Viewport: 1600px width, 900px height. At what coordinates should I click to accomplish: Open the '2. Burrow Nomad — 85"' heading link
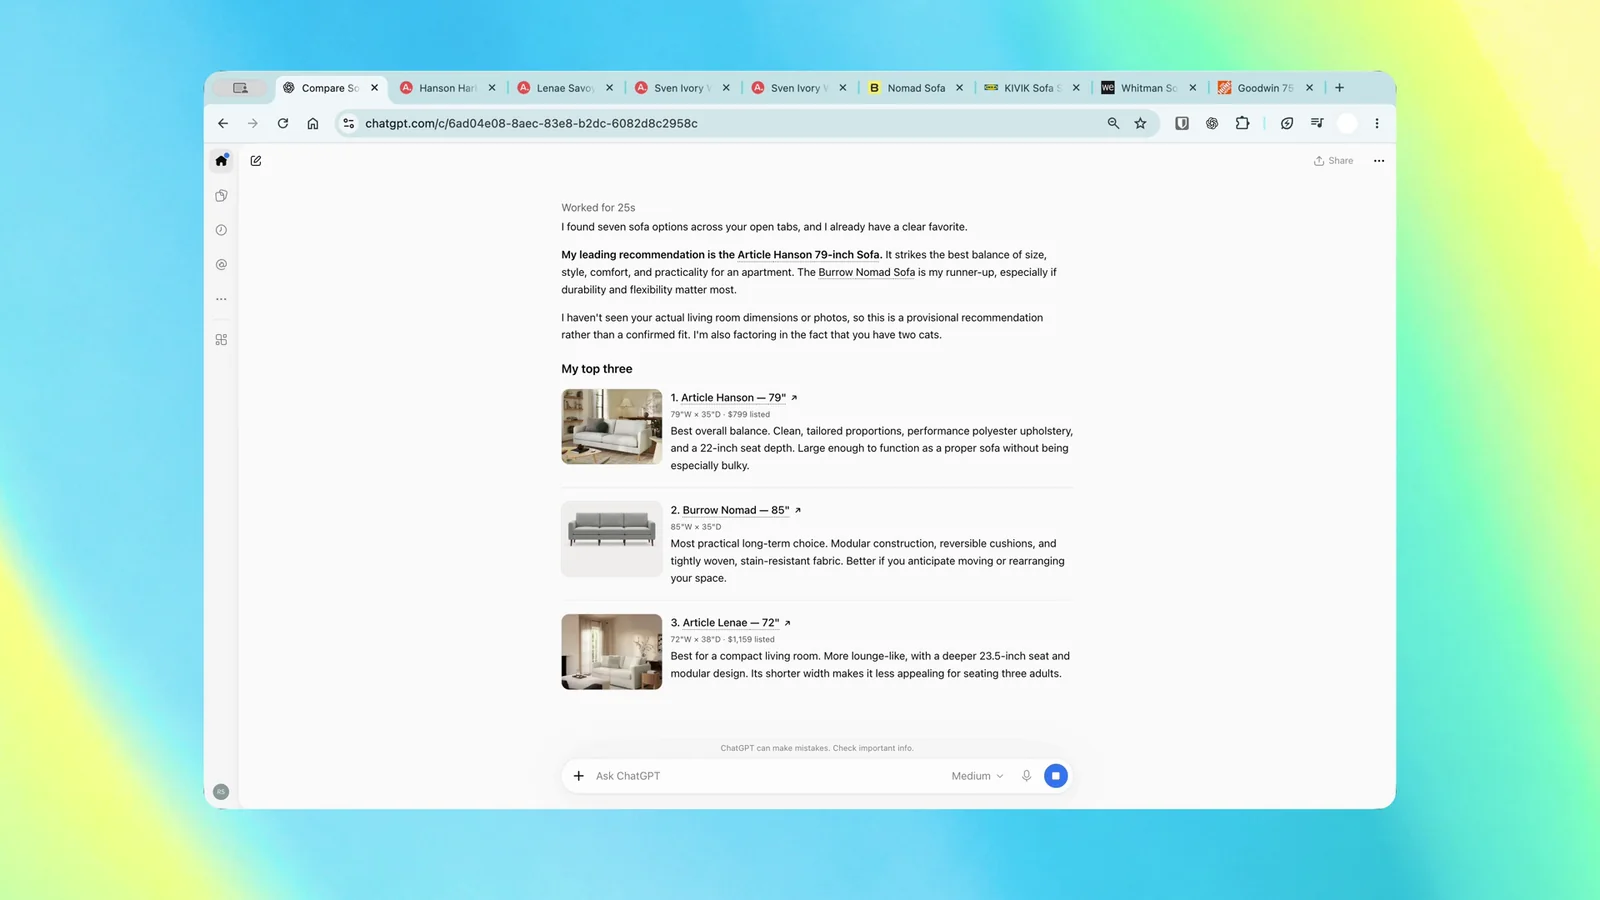point(736,510)
